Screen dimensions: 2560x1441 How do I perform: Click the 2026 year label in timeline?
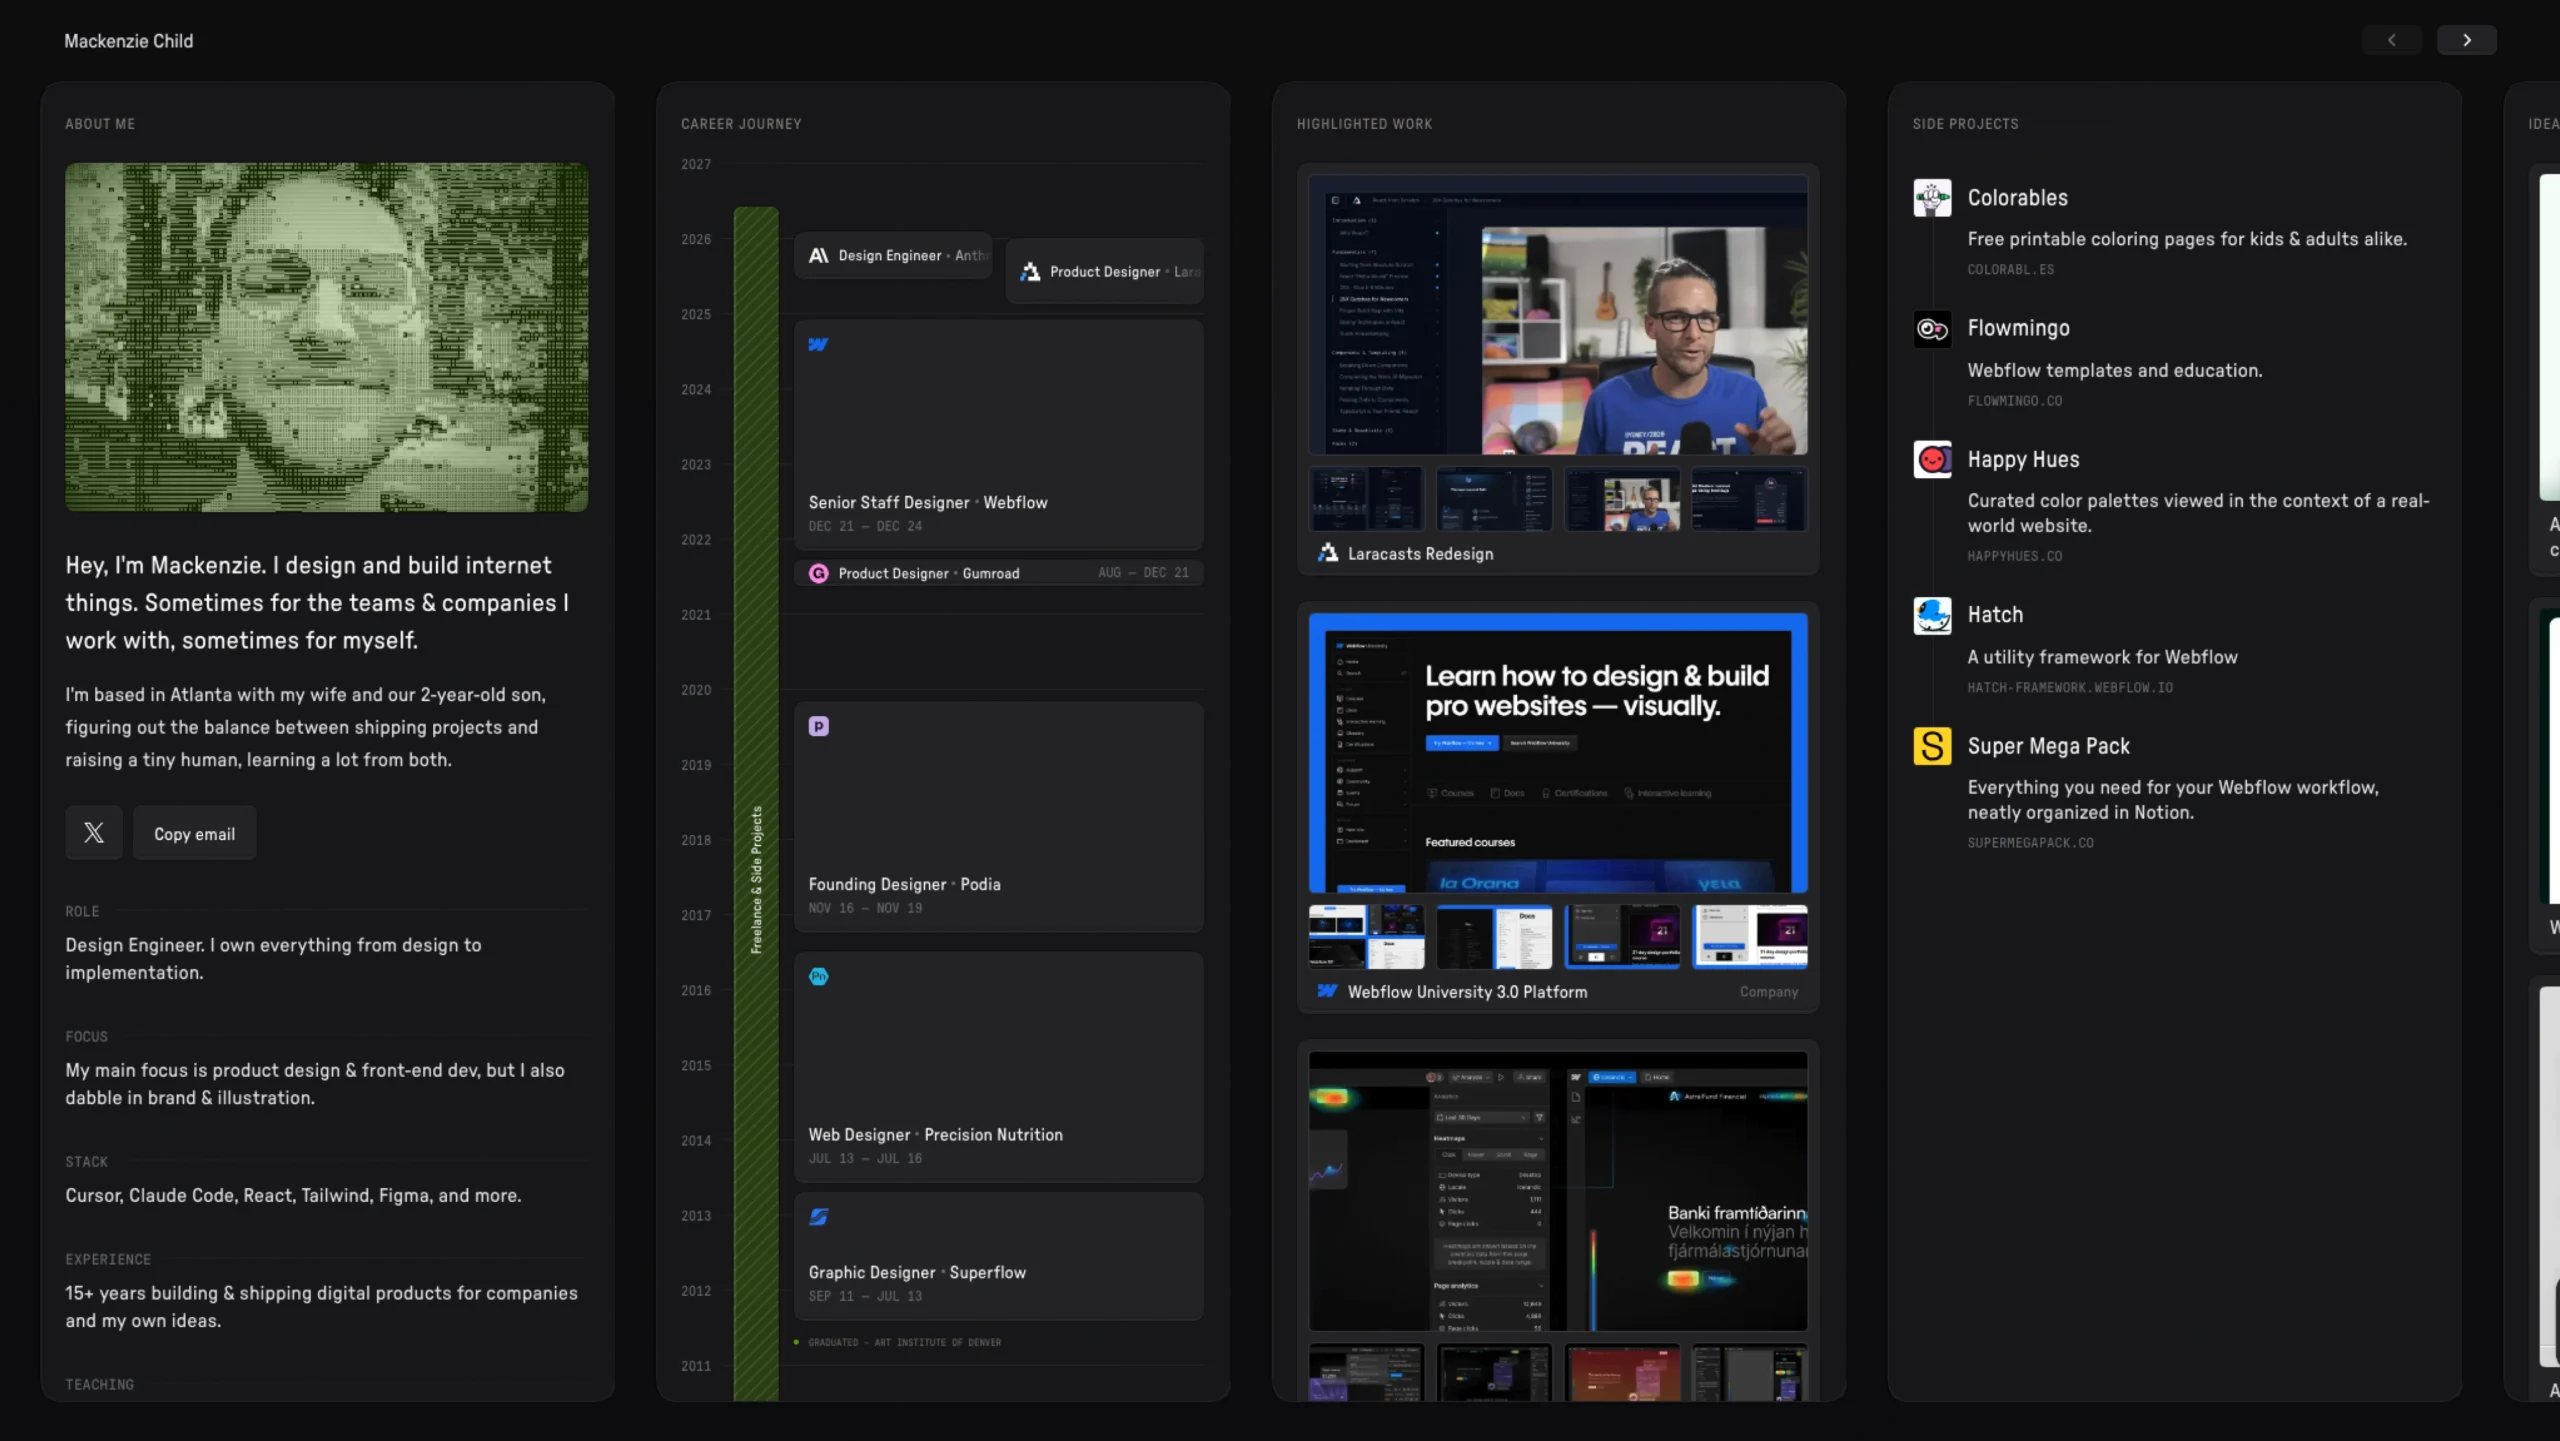(696, 239)
